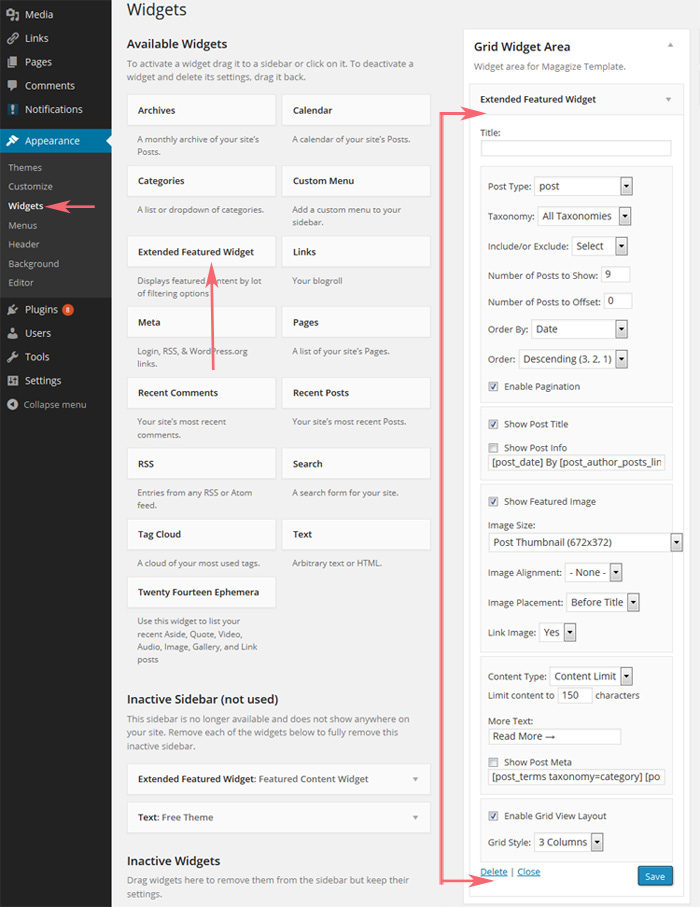Open the Customize submenu item
The image size is (700, 907).
[x=30, y=186]
